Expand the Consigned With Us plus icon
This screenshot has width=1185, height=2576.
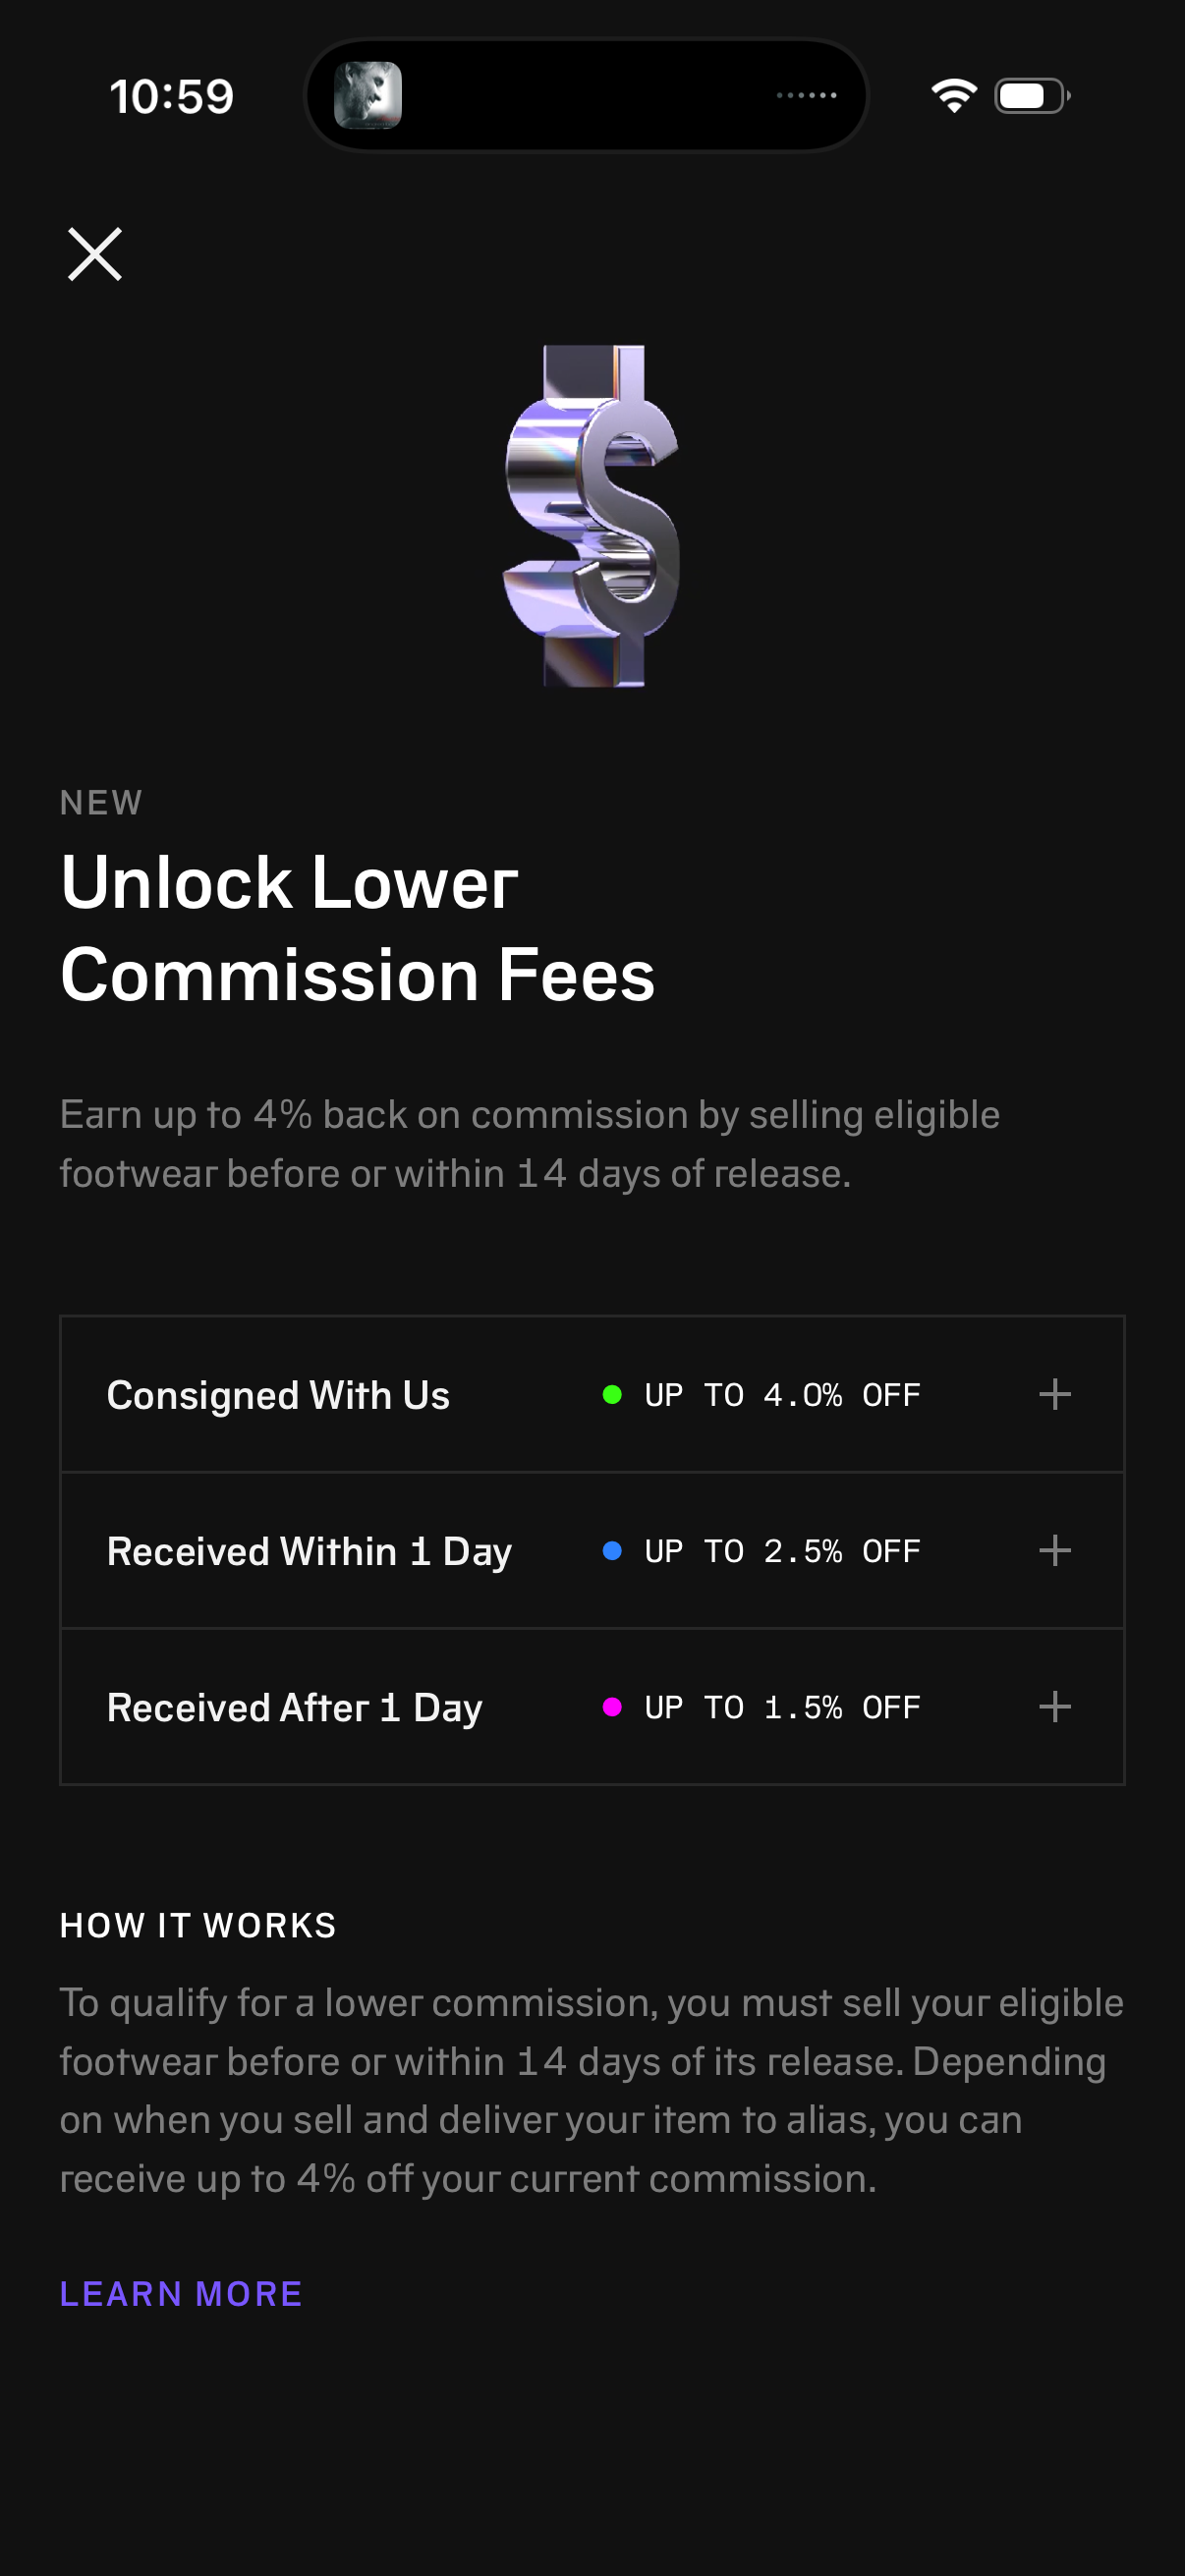click(x=1054, y=1394)
